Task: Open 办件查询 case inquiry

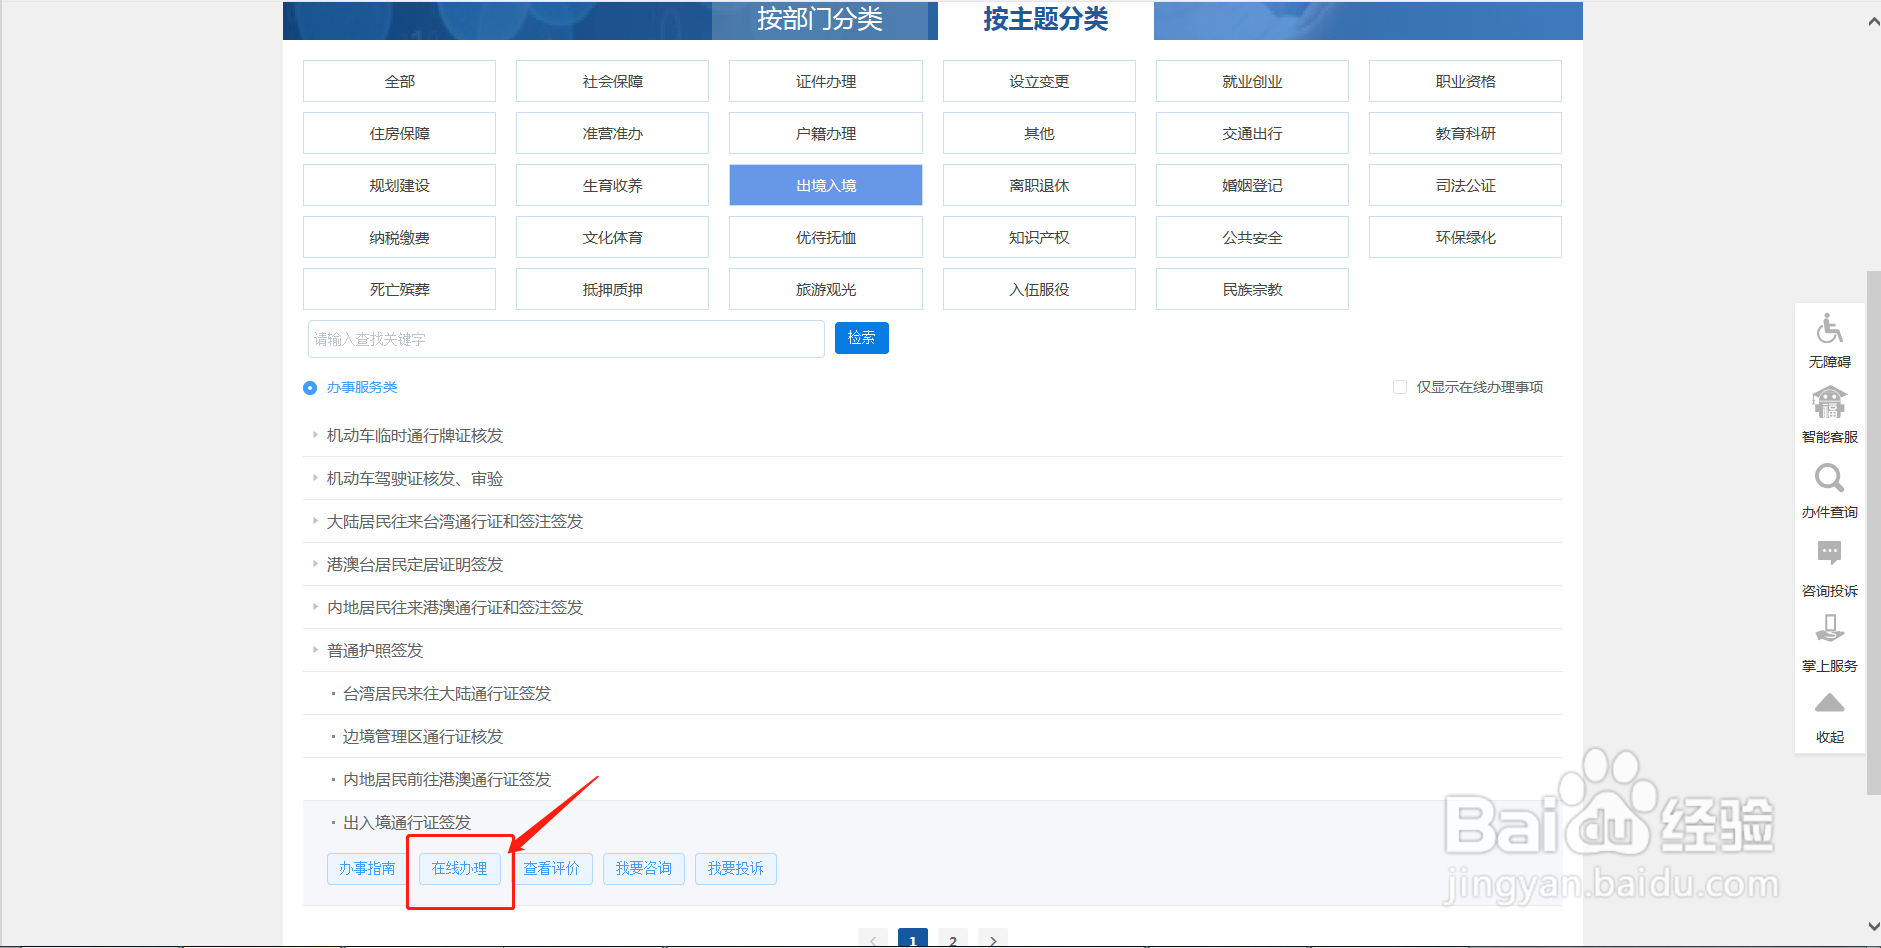Action: [1828, 488]
